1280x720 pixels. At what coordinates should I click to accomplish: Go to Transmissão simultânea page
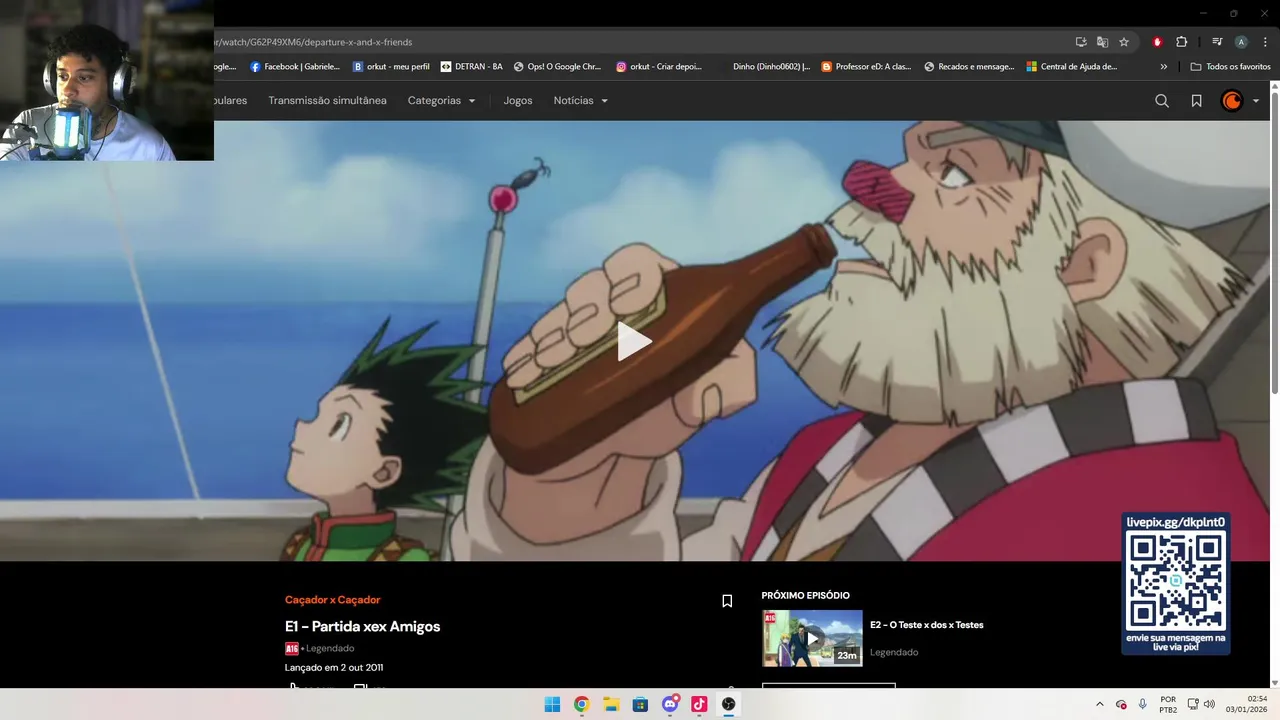coord(327,101)
